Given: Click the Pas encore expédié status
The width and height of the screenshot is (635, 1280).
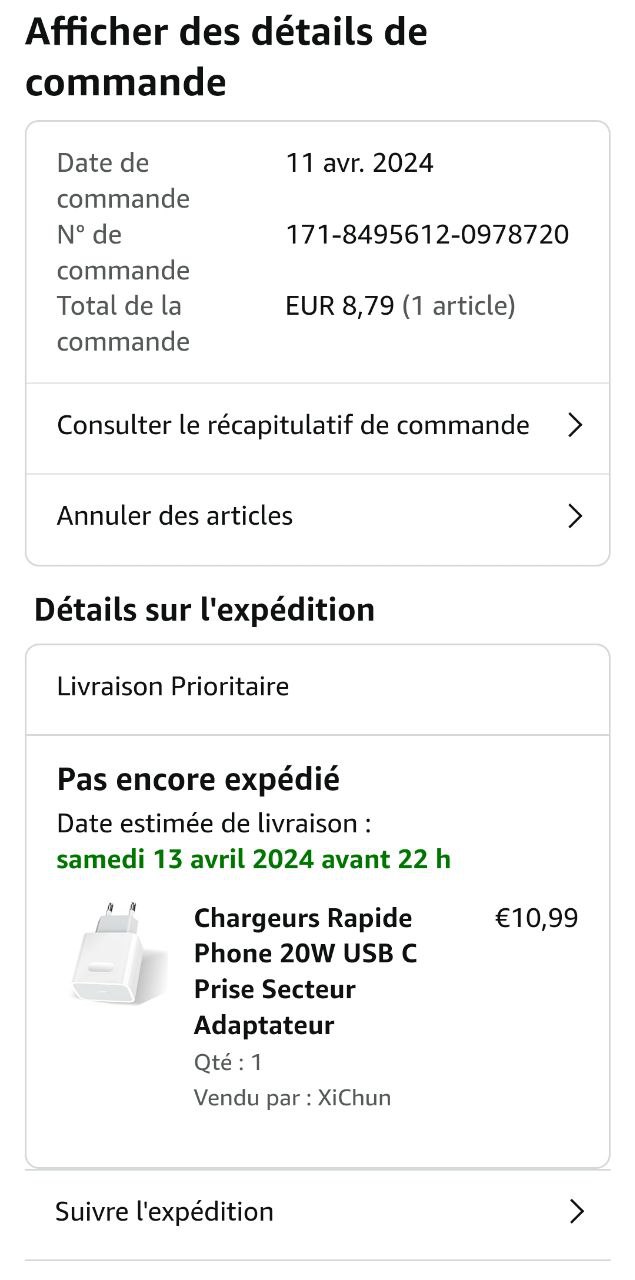Looking at the screenshot, I should [198, 779].
